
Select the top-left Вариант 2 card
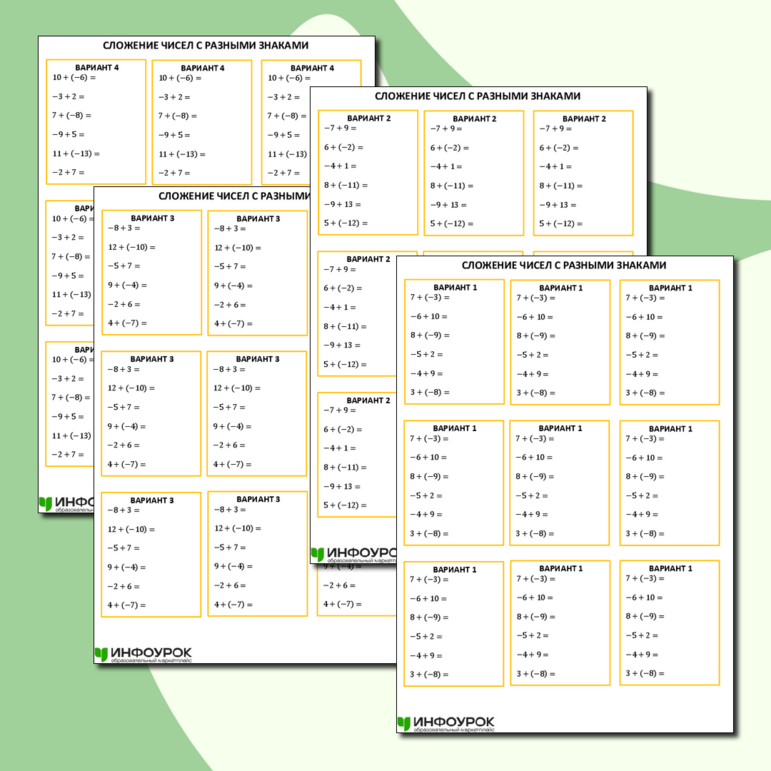(x=367, y=172)
